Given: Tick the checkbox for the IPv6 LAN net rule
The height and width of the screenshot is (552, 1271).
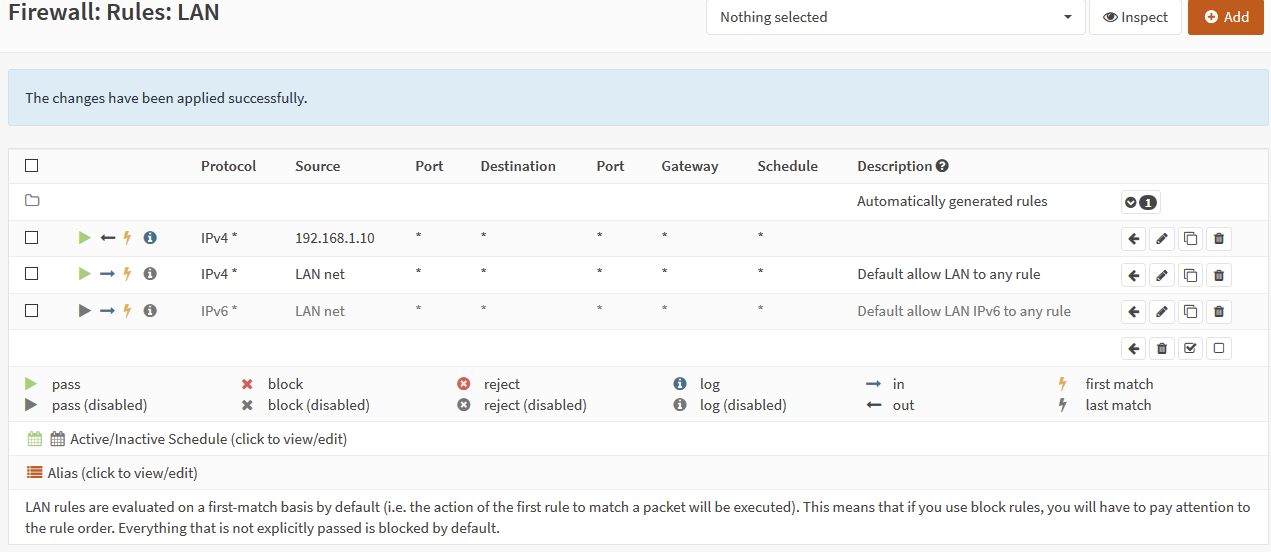Looking at the screenshot, I should pos(32,311).
